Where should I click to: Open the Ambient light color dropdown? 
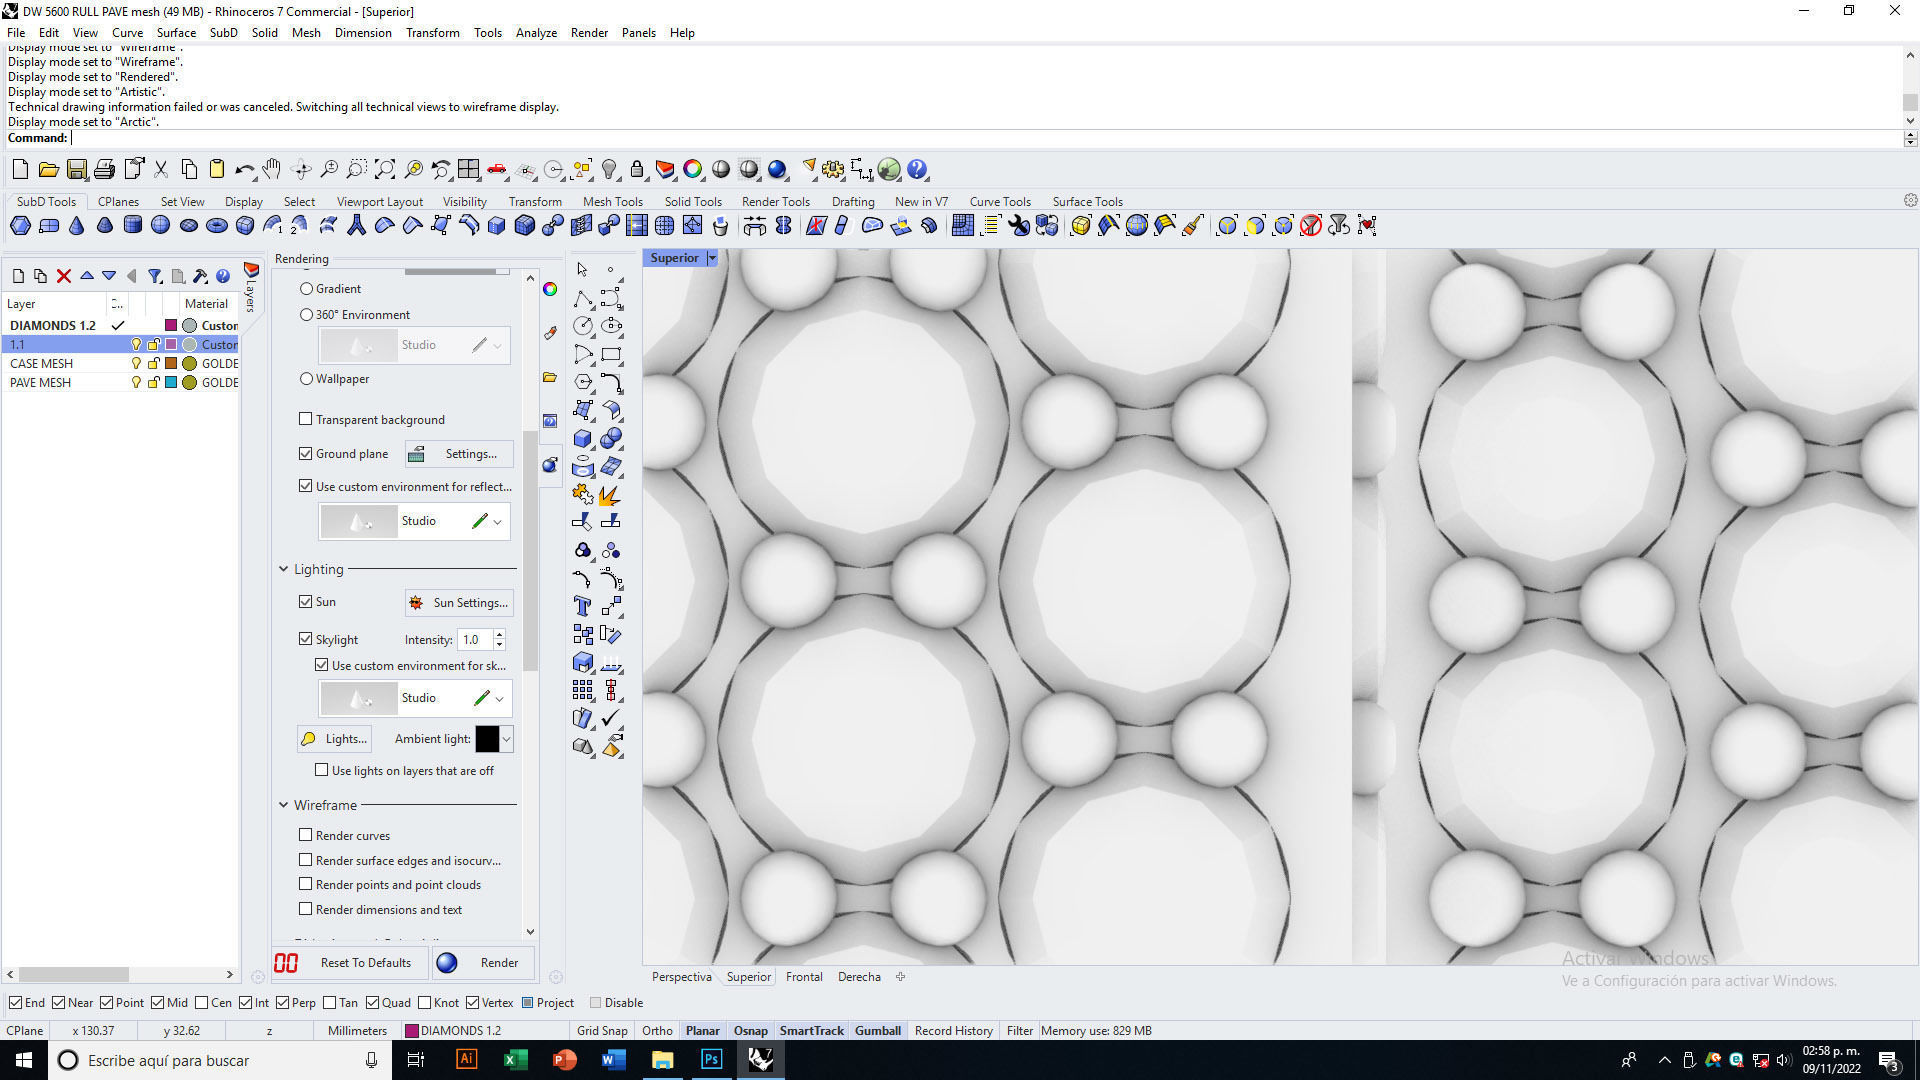507,739
